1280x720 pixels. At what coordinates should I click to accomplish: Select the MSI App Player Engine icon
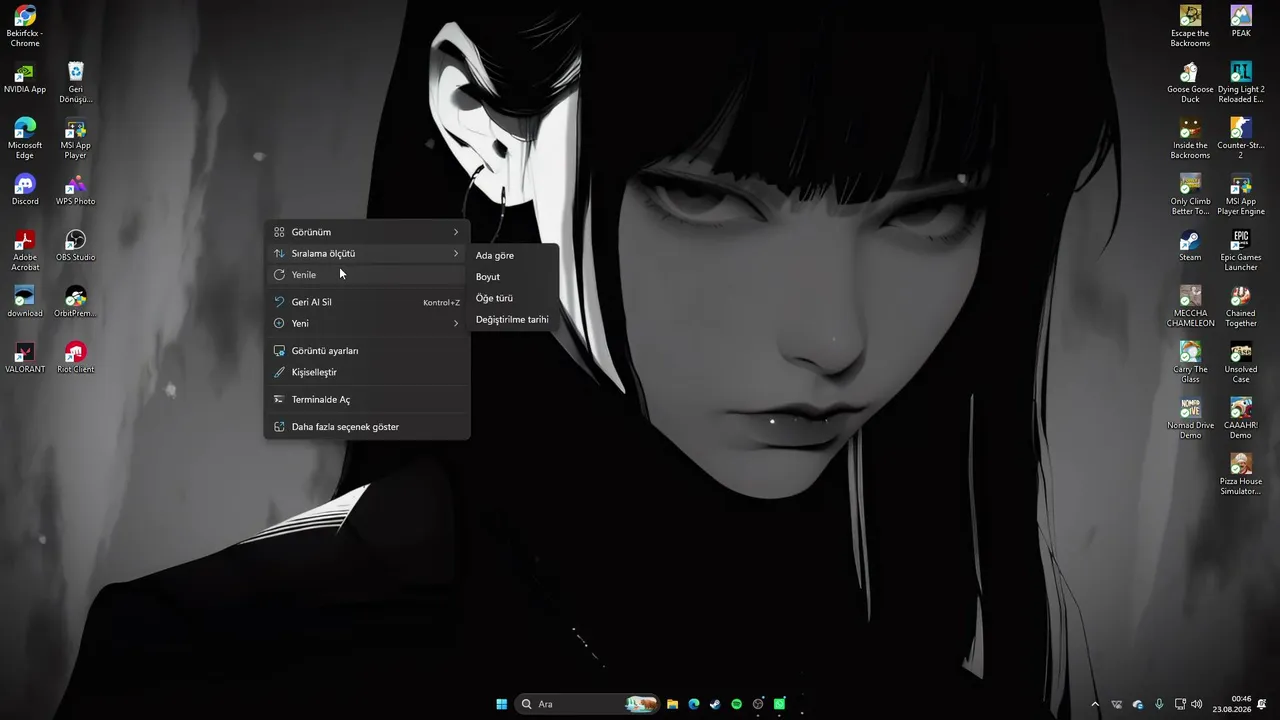click(1241, 194)
